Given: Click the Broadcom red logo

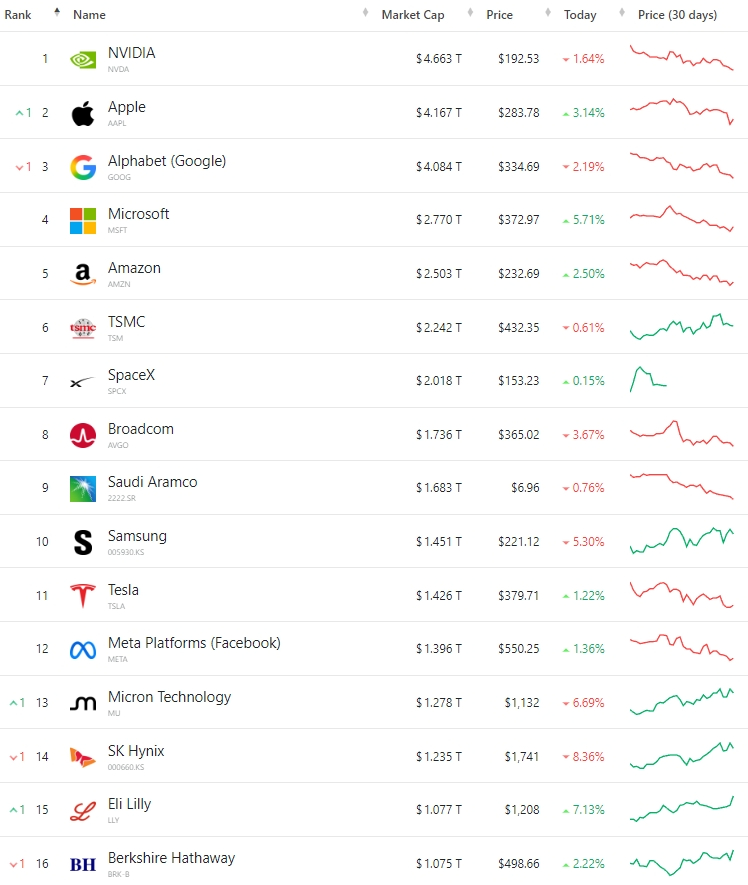Looking at the screenshot, I should [x=83, y=435].
